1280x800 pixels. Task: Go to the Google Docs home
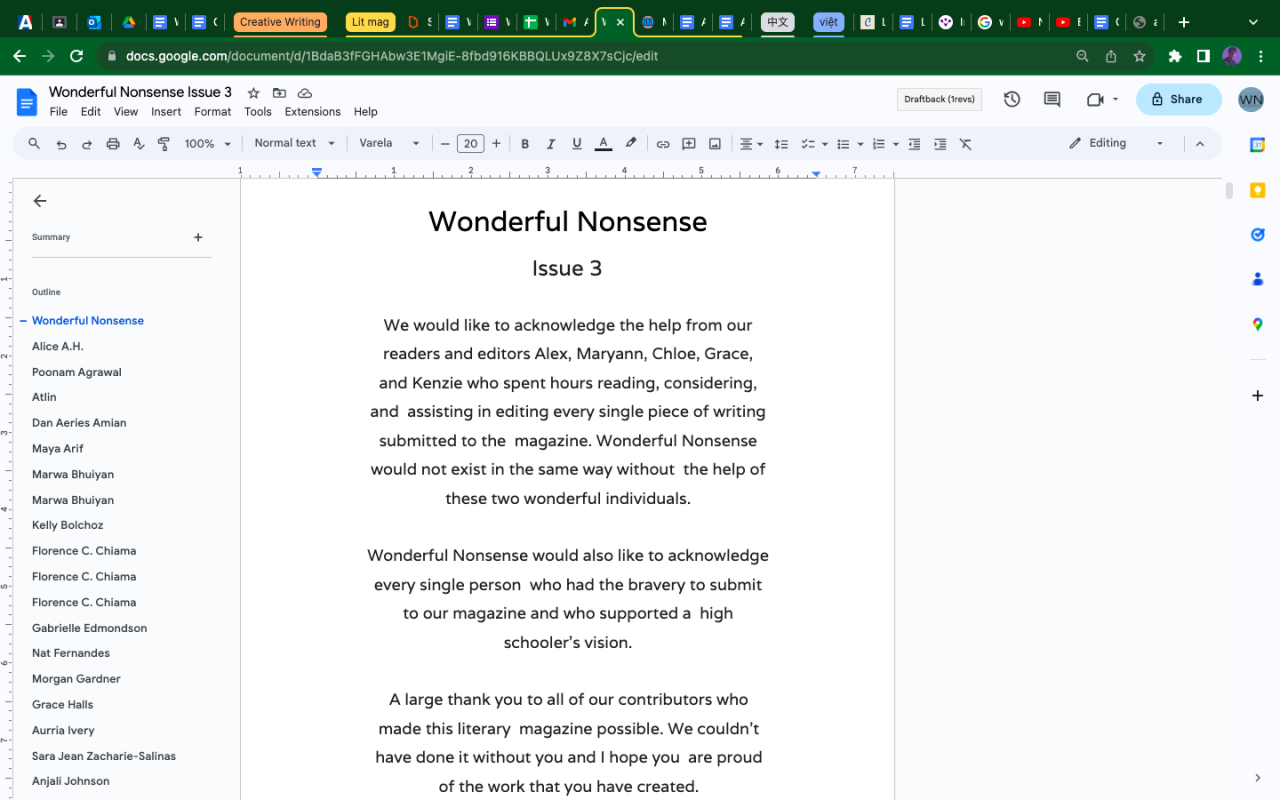pyautogui.click(x=27, y=101)
